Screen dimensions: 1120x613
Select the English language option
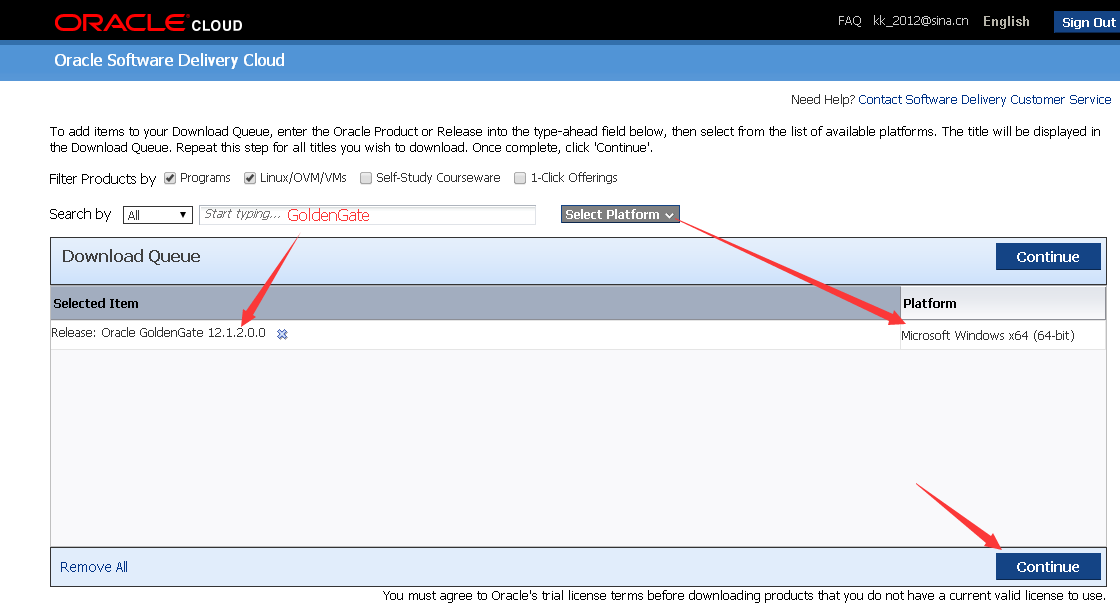click(x=1006, y=21)
